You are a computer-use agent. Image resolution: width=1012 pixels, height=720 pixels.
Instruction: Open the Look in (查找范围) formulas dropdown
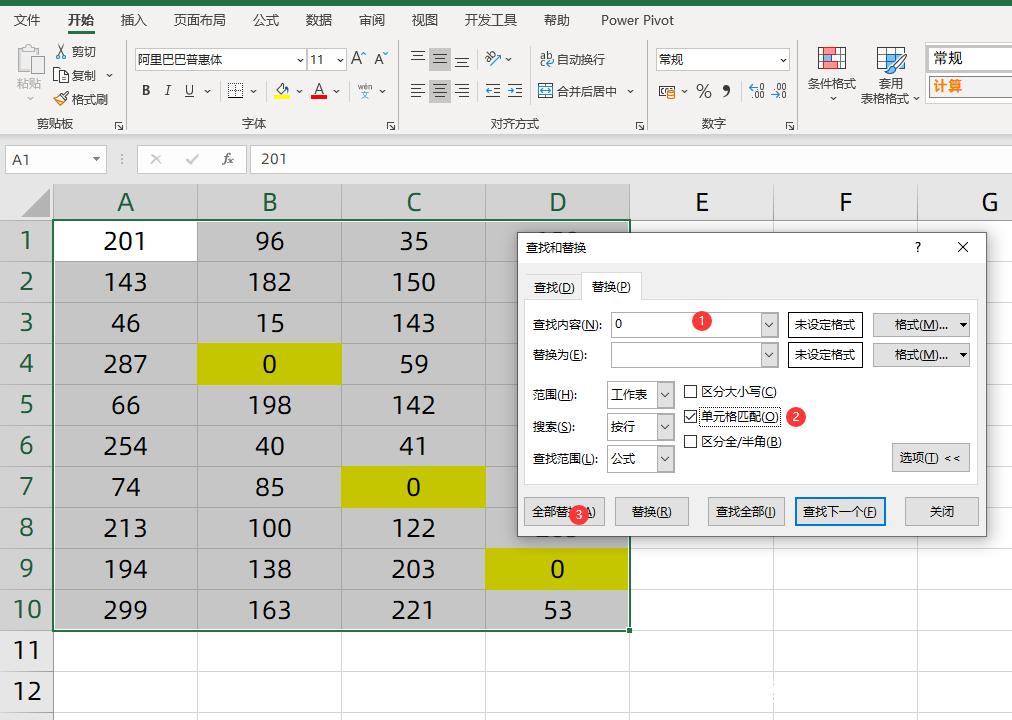(665, 459)
